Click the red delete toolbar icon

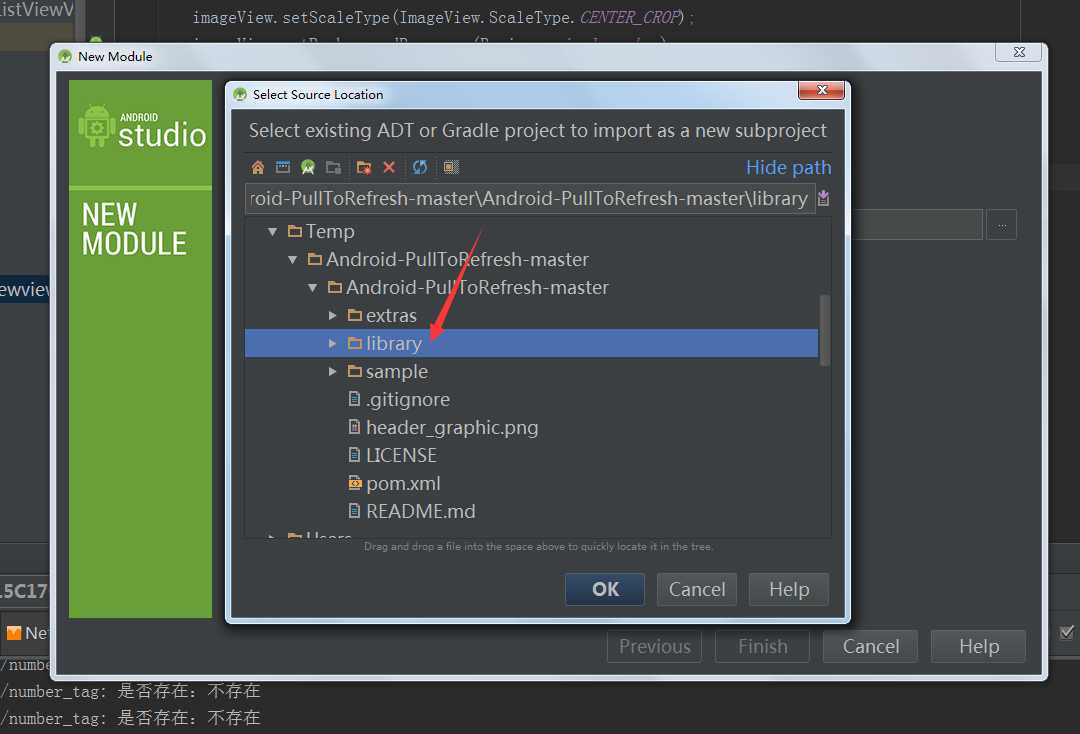click(x=389, y=167)
